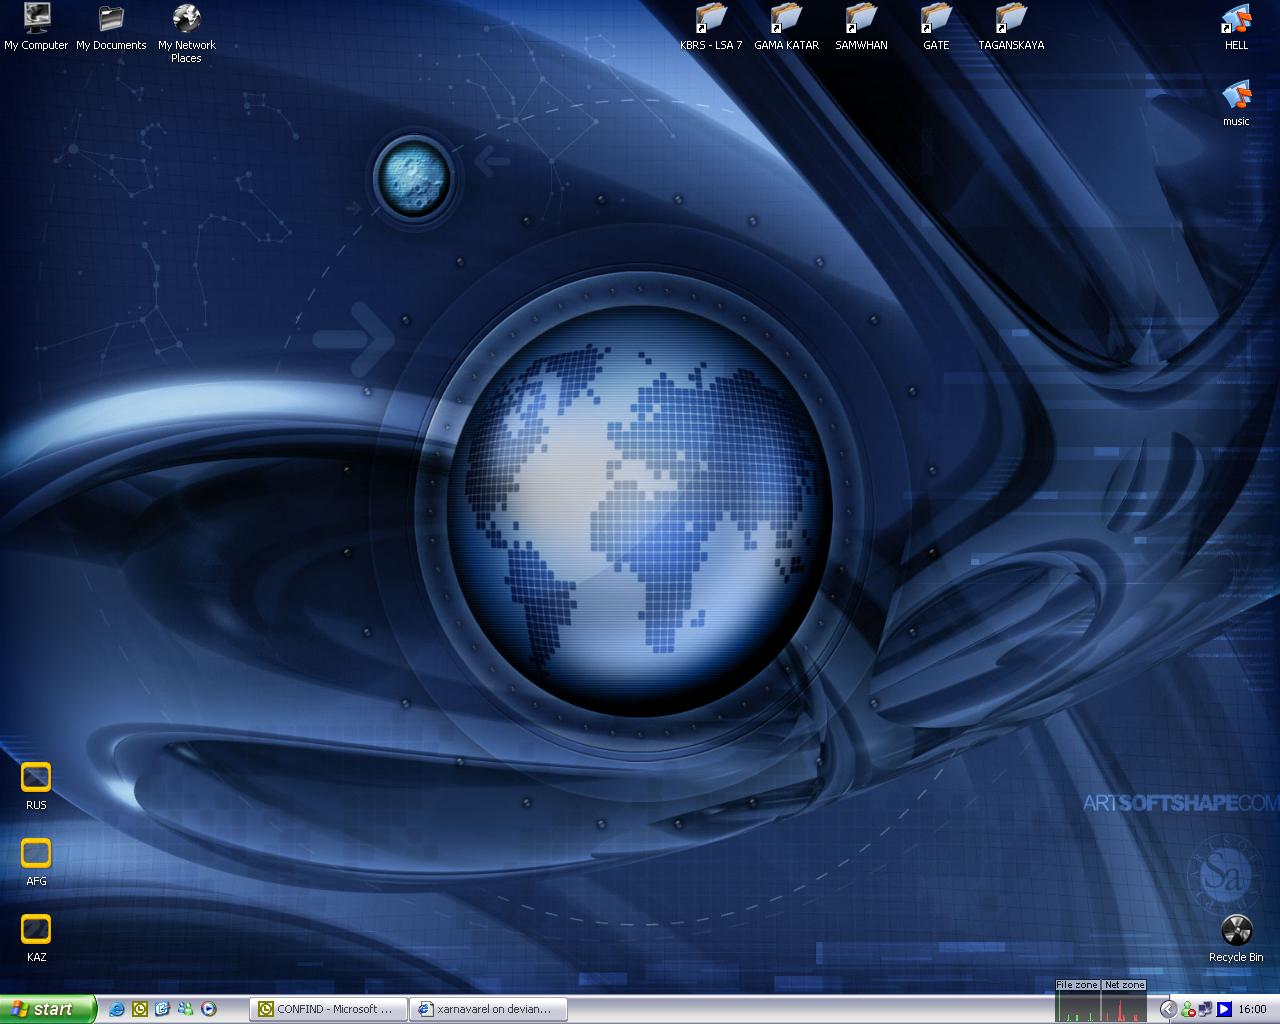Select the TAGANSKAYA folder shortcut

(x=1011, y=27)
